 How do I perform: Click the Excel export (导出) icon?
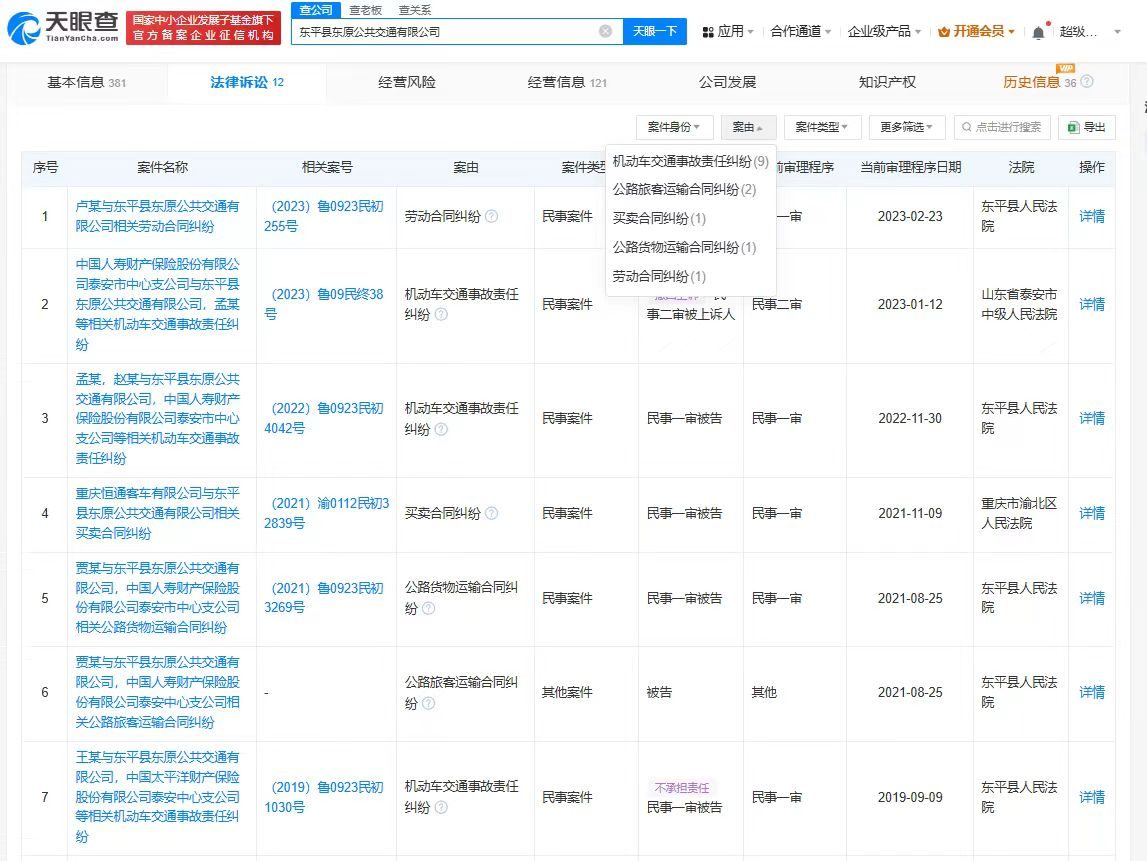1073,127
